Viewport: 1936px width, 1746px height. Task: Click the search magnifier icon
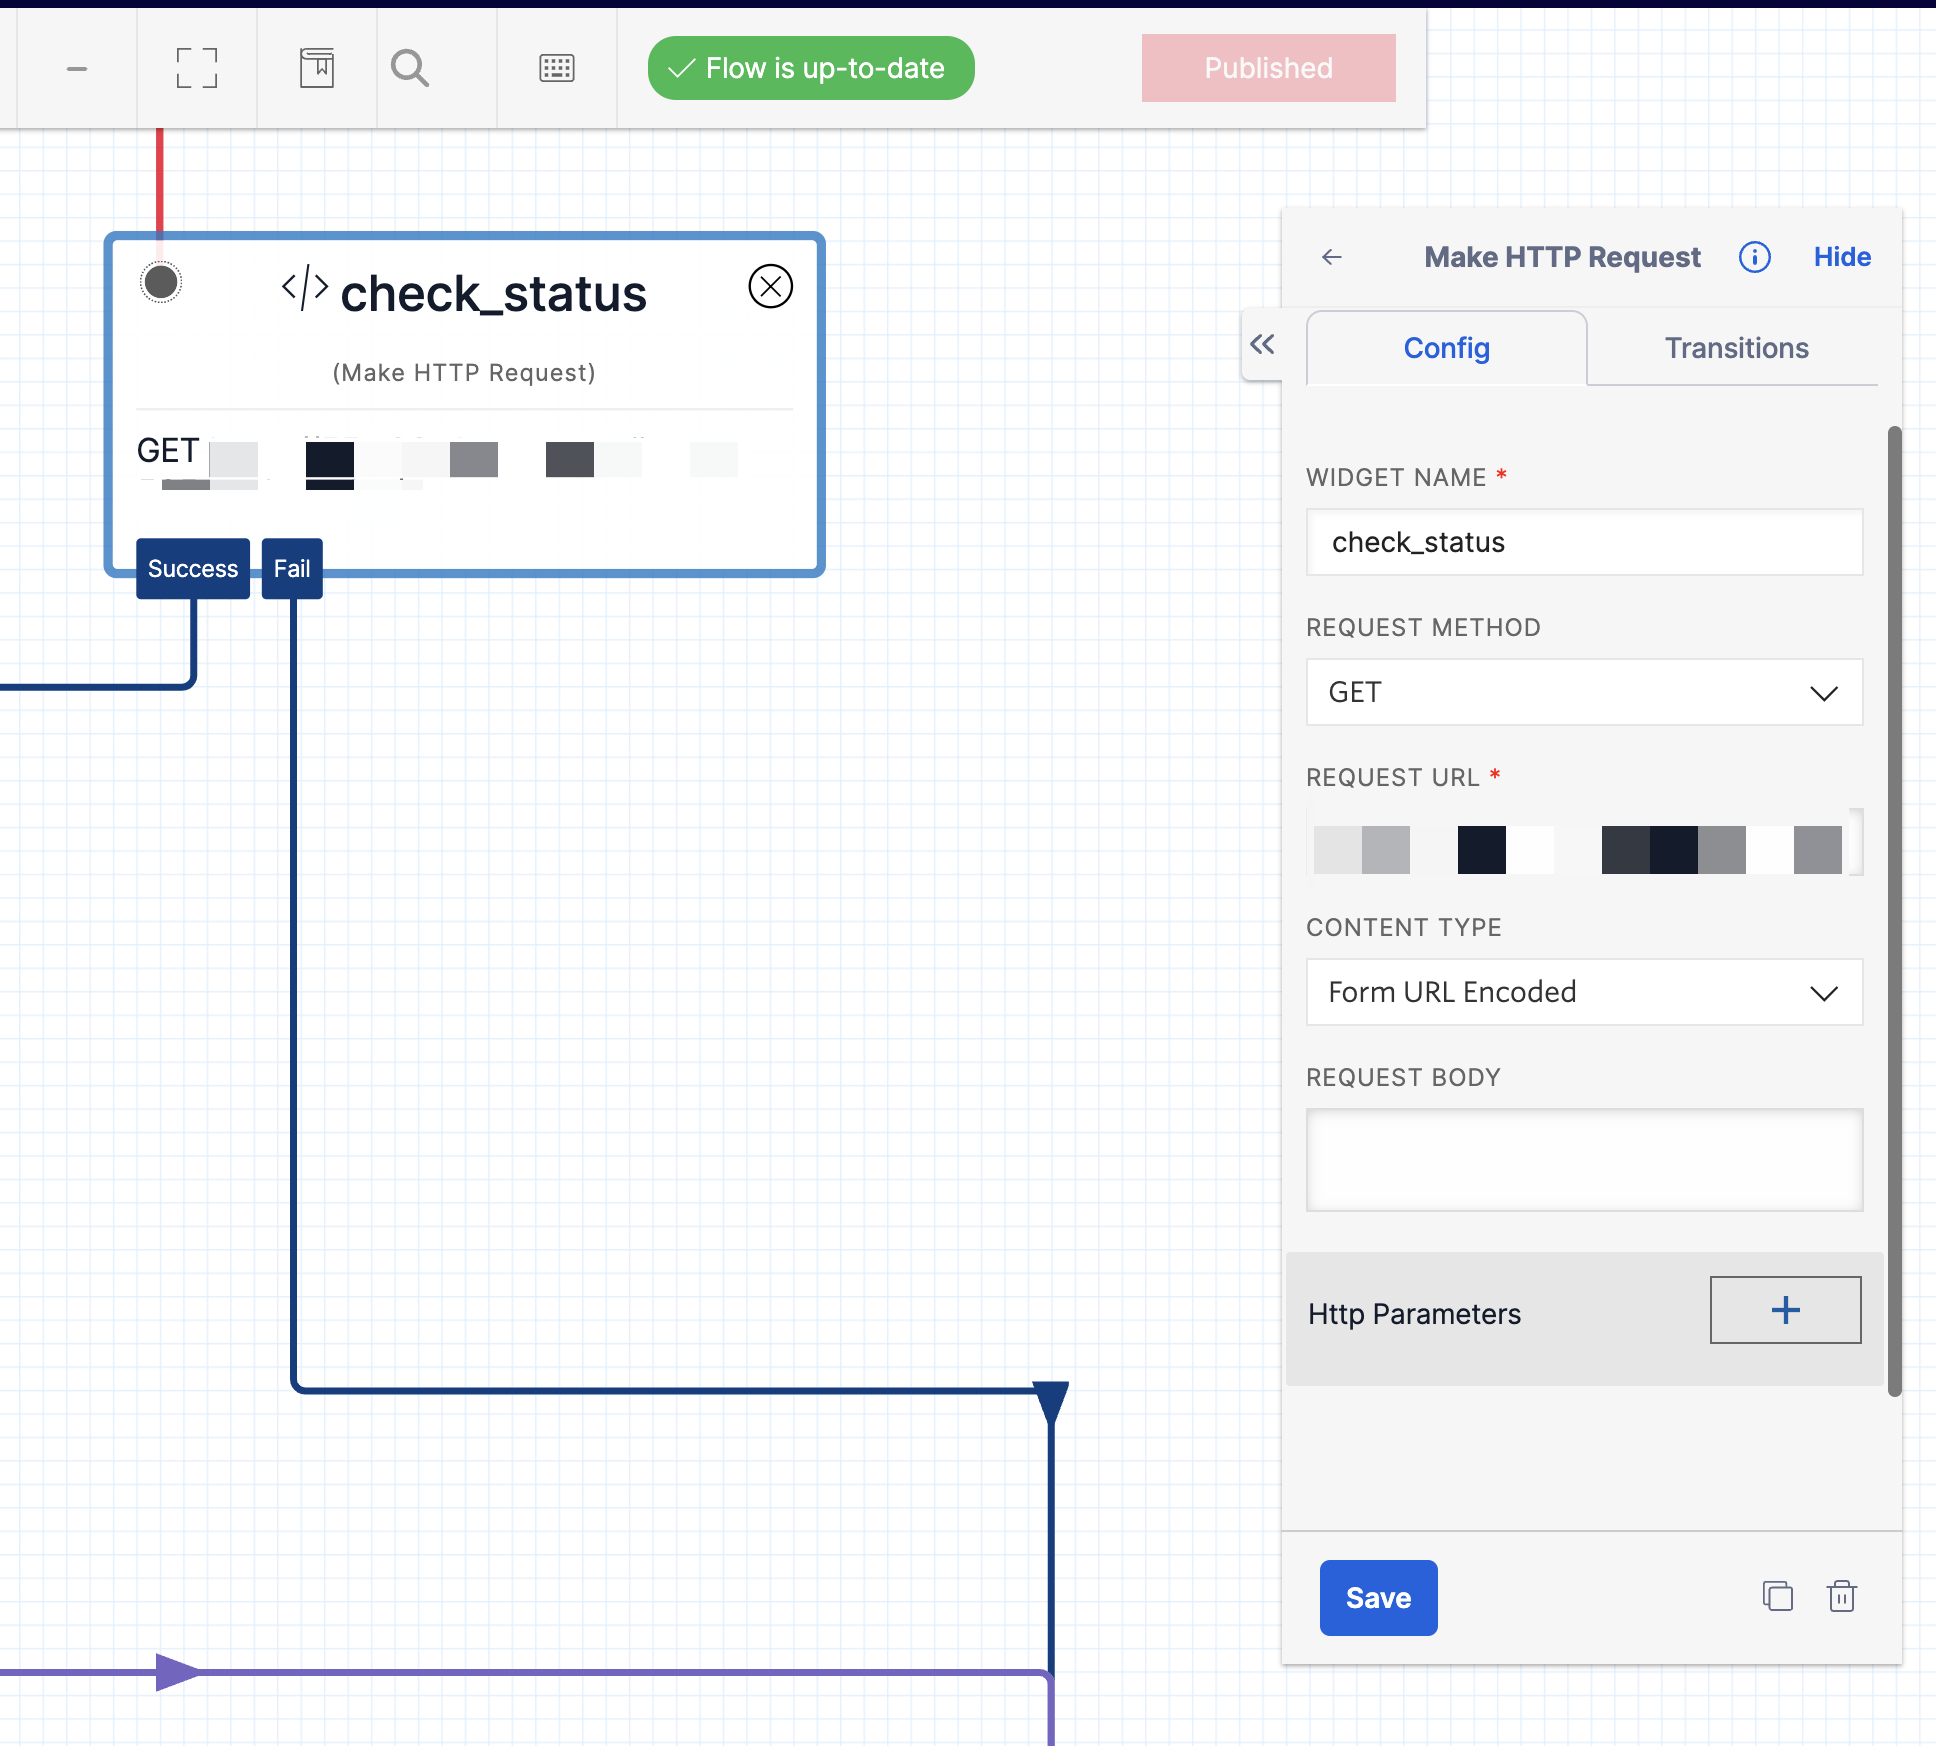click(x=410, y=69)
